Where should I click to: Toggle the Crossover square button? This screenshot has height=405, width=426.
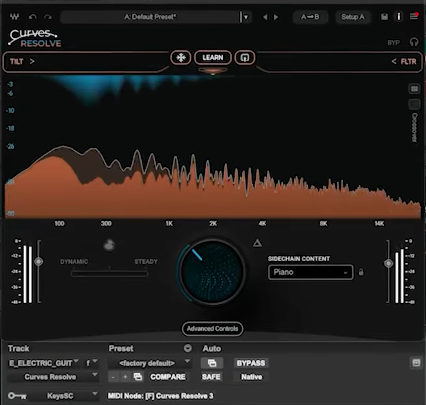(414, 104)
